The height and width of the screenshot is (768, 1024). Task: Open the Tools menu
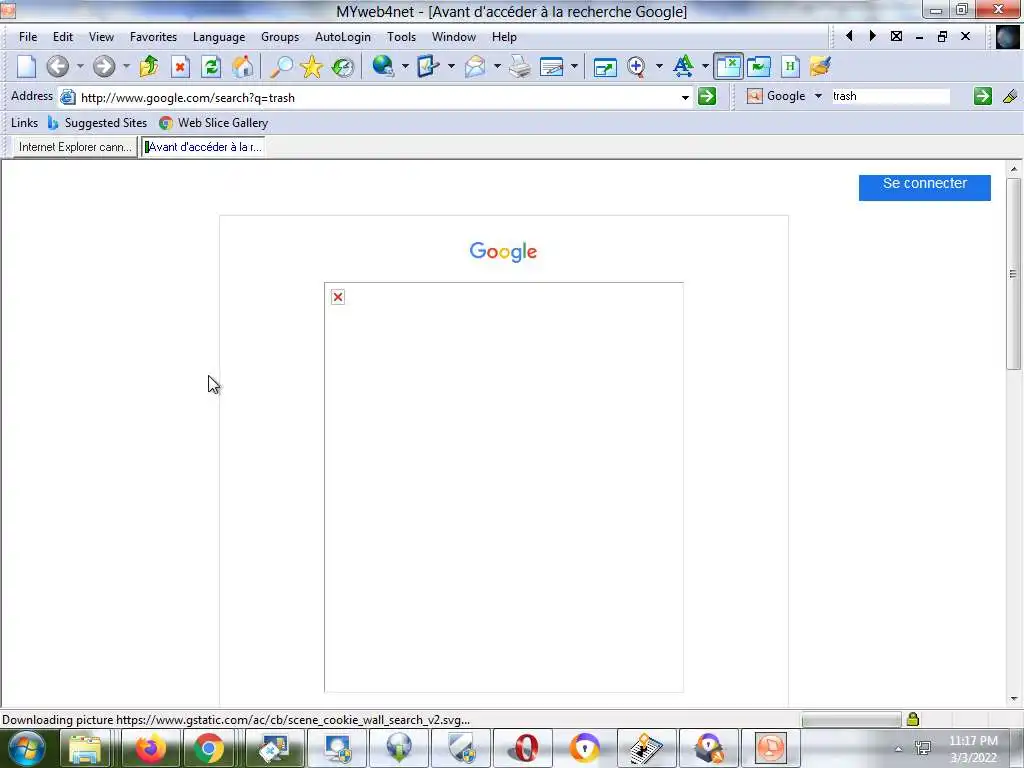click(401, 37)
